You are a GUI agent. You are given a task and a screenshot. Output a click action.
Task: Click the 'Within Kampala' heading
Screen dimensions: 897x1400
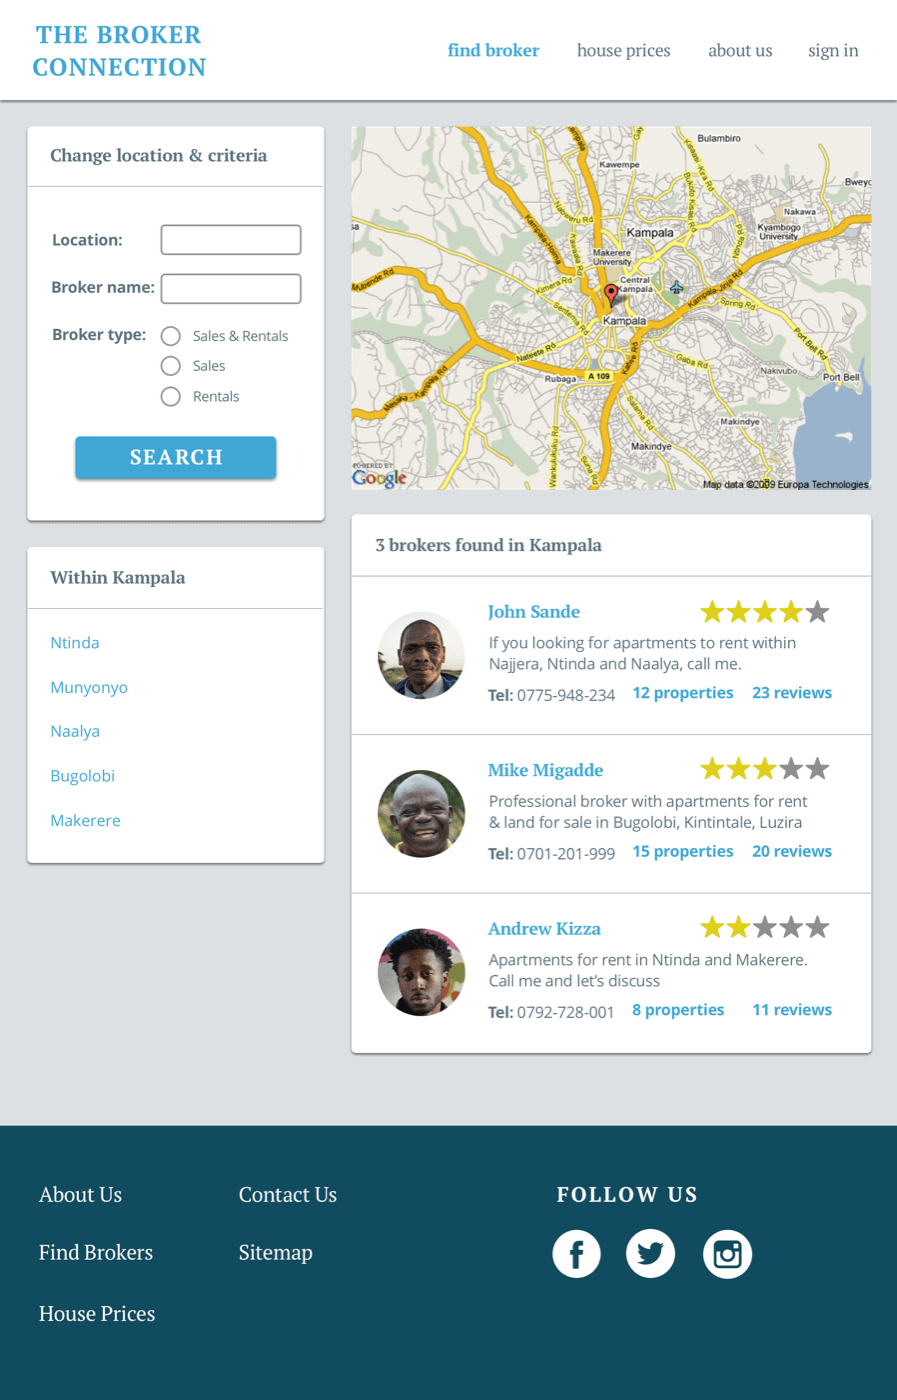(x=118, y=577)
